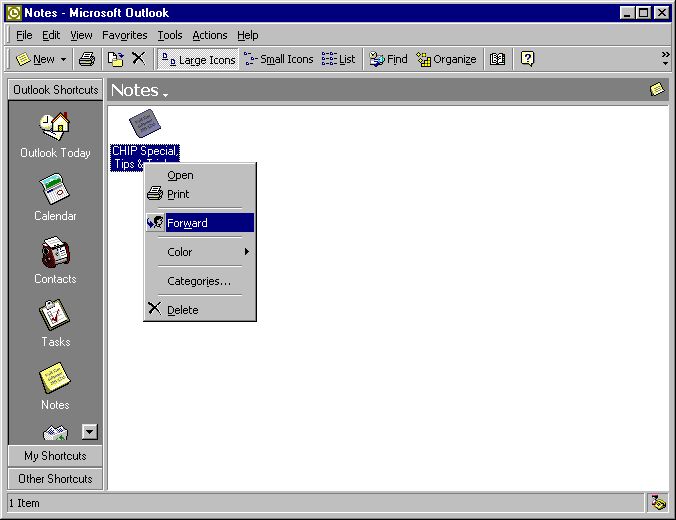Open the Address Book icon

(x=497, y=59)
